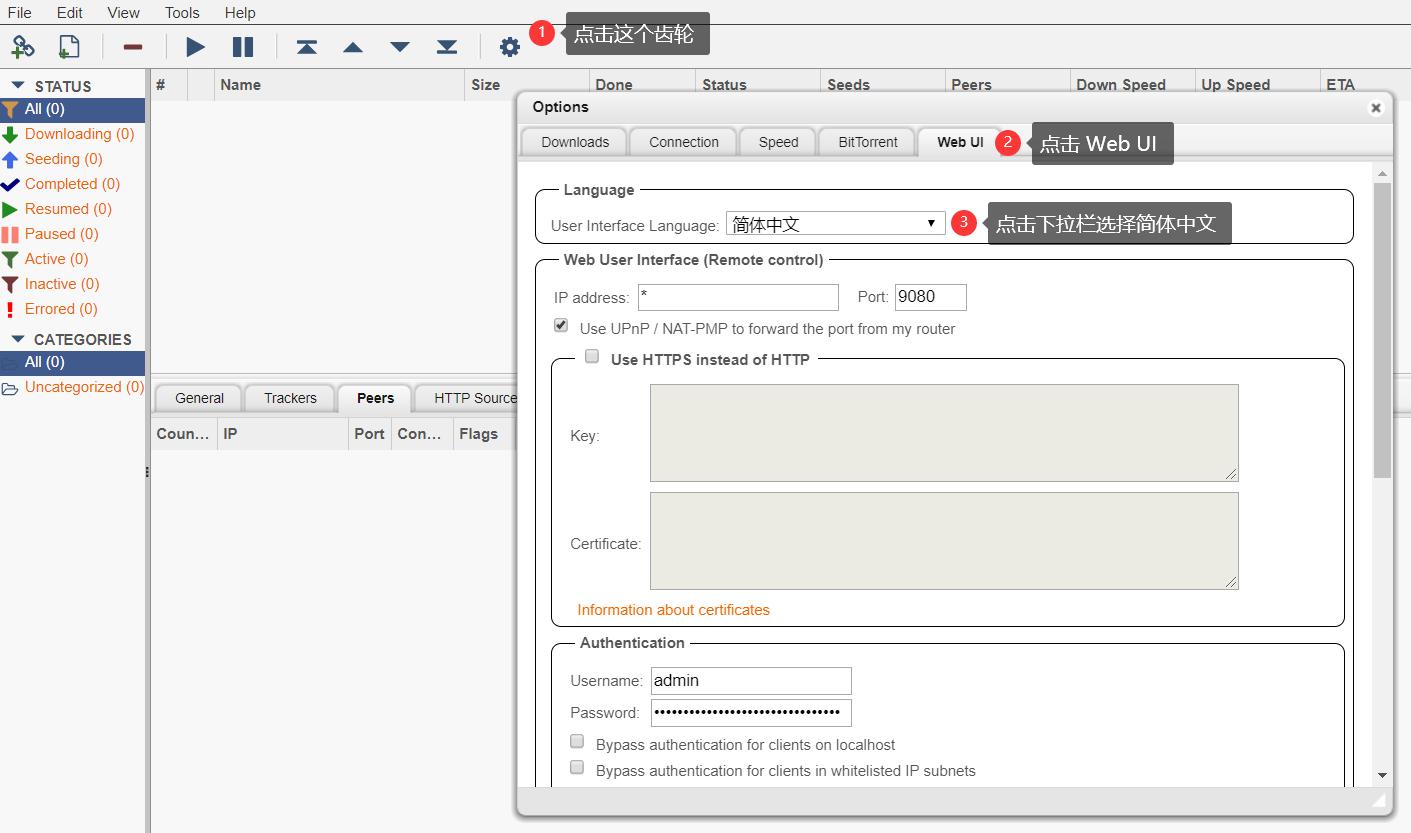This screenshot has width=1411, height=833.
Task: Open the General details tab
Action: coord(199,398)
